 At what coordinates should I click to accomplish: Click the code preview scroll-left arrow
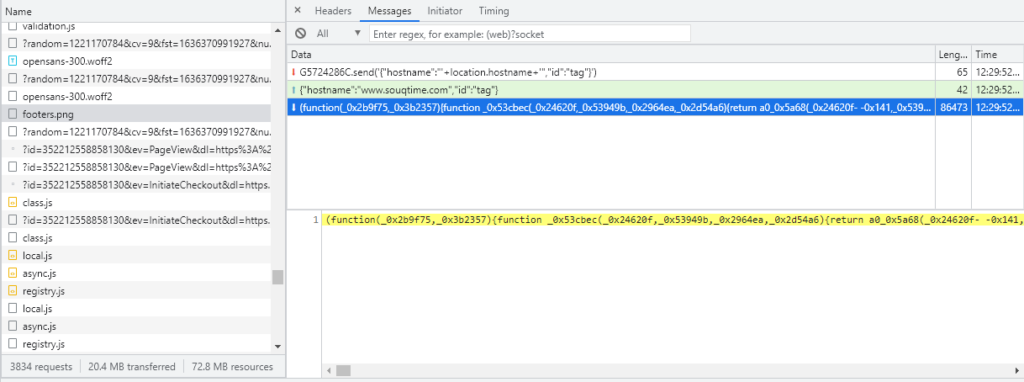(x=328, y=370)
